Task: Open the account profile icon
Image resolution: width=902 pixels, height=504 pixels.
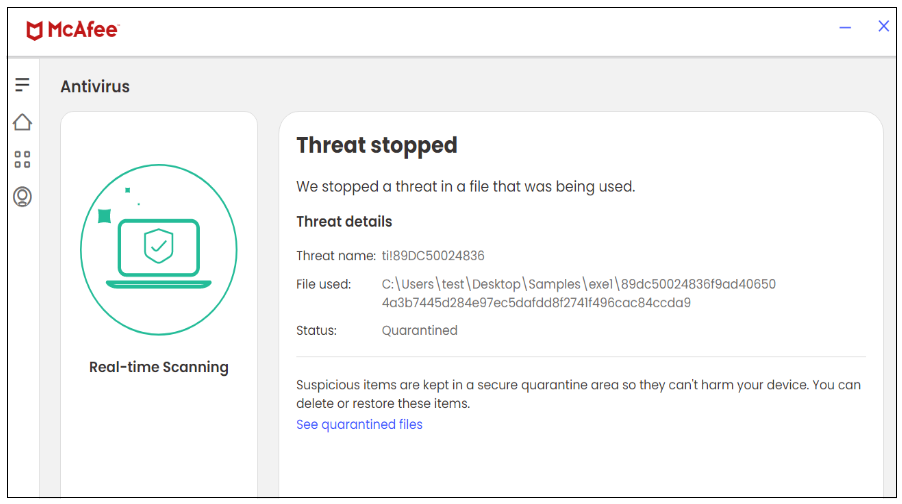Action: pyautogui.click(x=22, y=197)
